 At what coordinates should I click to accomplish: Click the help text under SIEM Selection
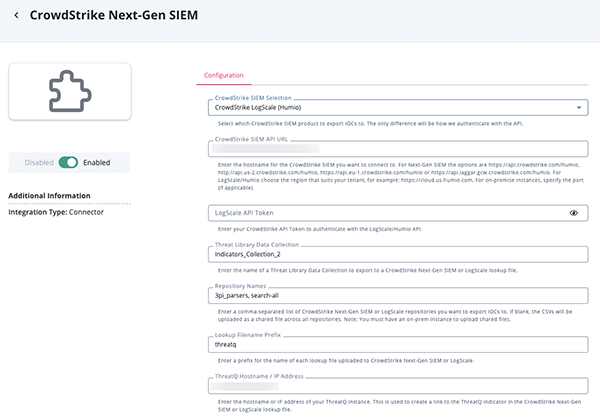(370, 124)
